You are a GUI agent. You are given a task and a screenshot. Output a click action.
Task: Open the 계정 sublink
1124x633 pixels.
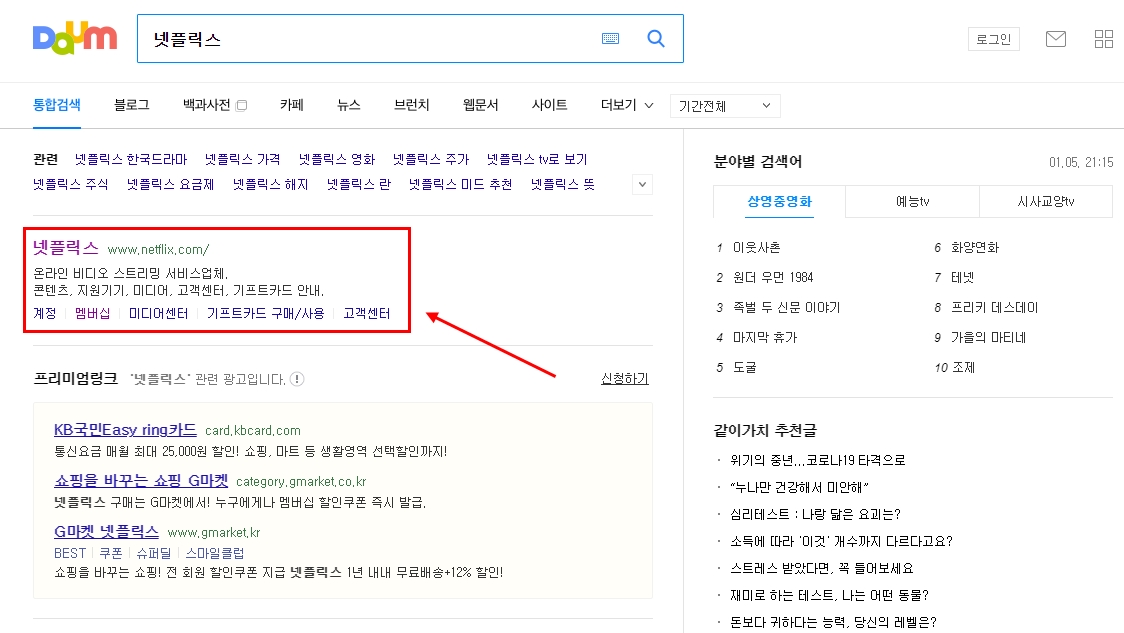click(x=44, y=313)
